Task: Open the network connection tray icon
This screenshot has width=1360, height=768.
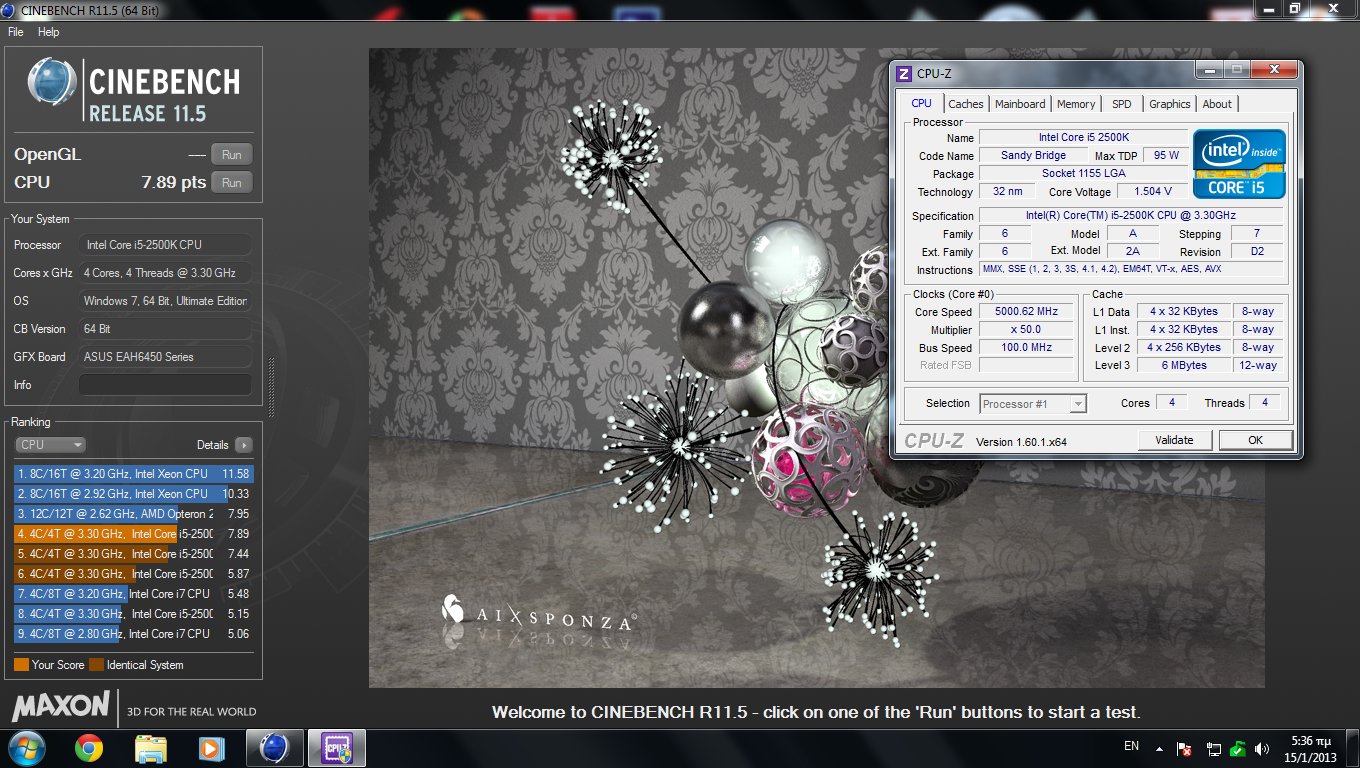Action: [1213, 748]
